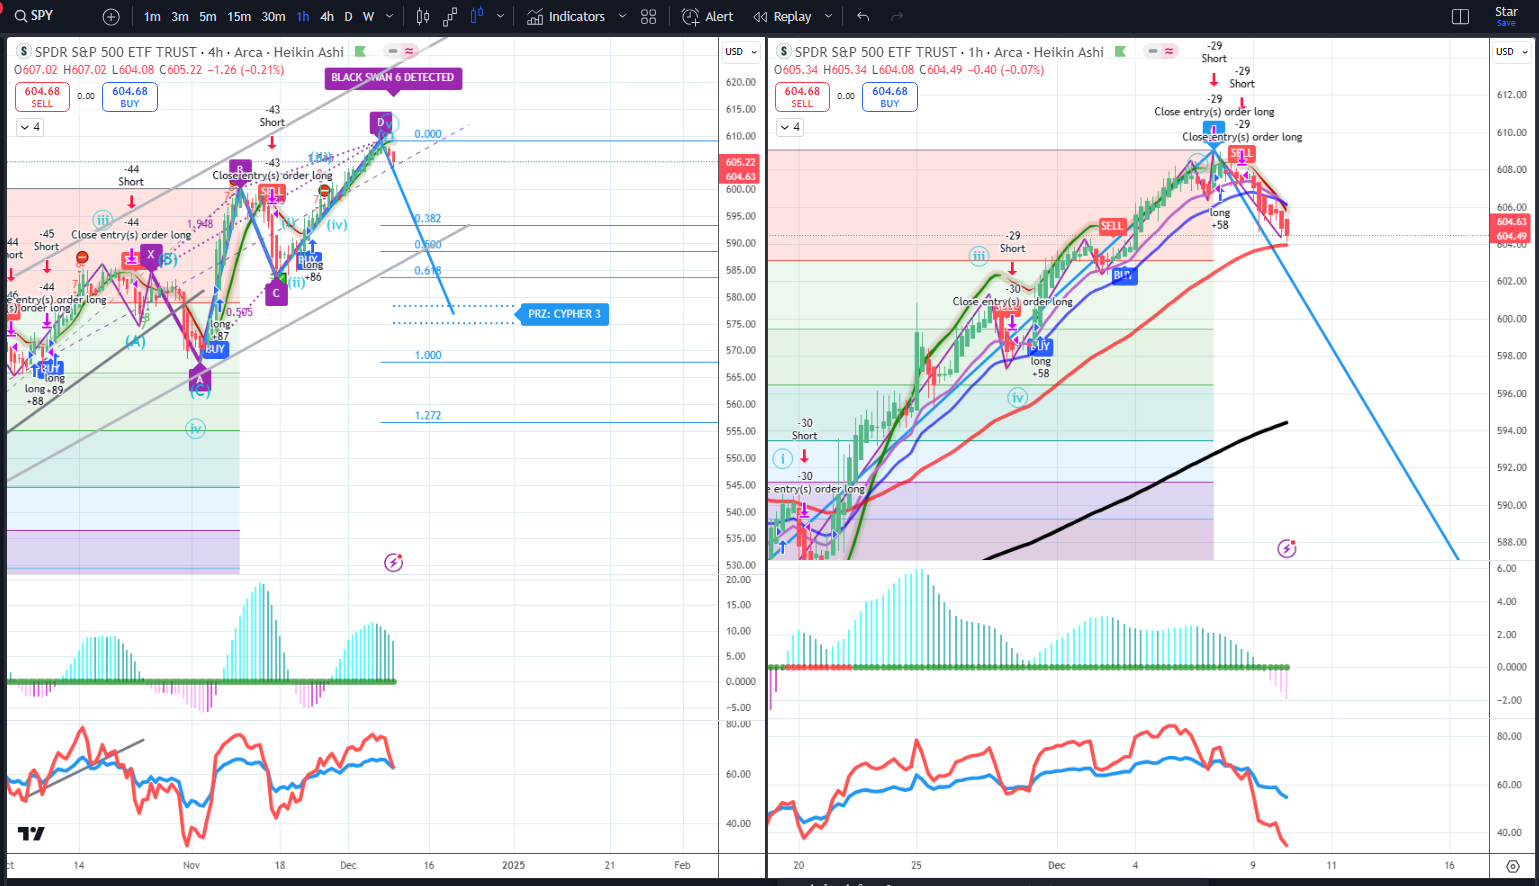Click the 0.382 Fibonacci level label
The width and height of the screenshot is (1539, 886).
[428, 218]
